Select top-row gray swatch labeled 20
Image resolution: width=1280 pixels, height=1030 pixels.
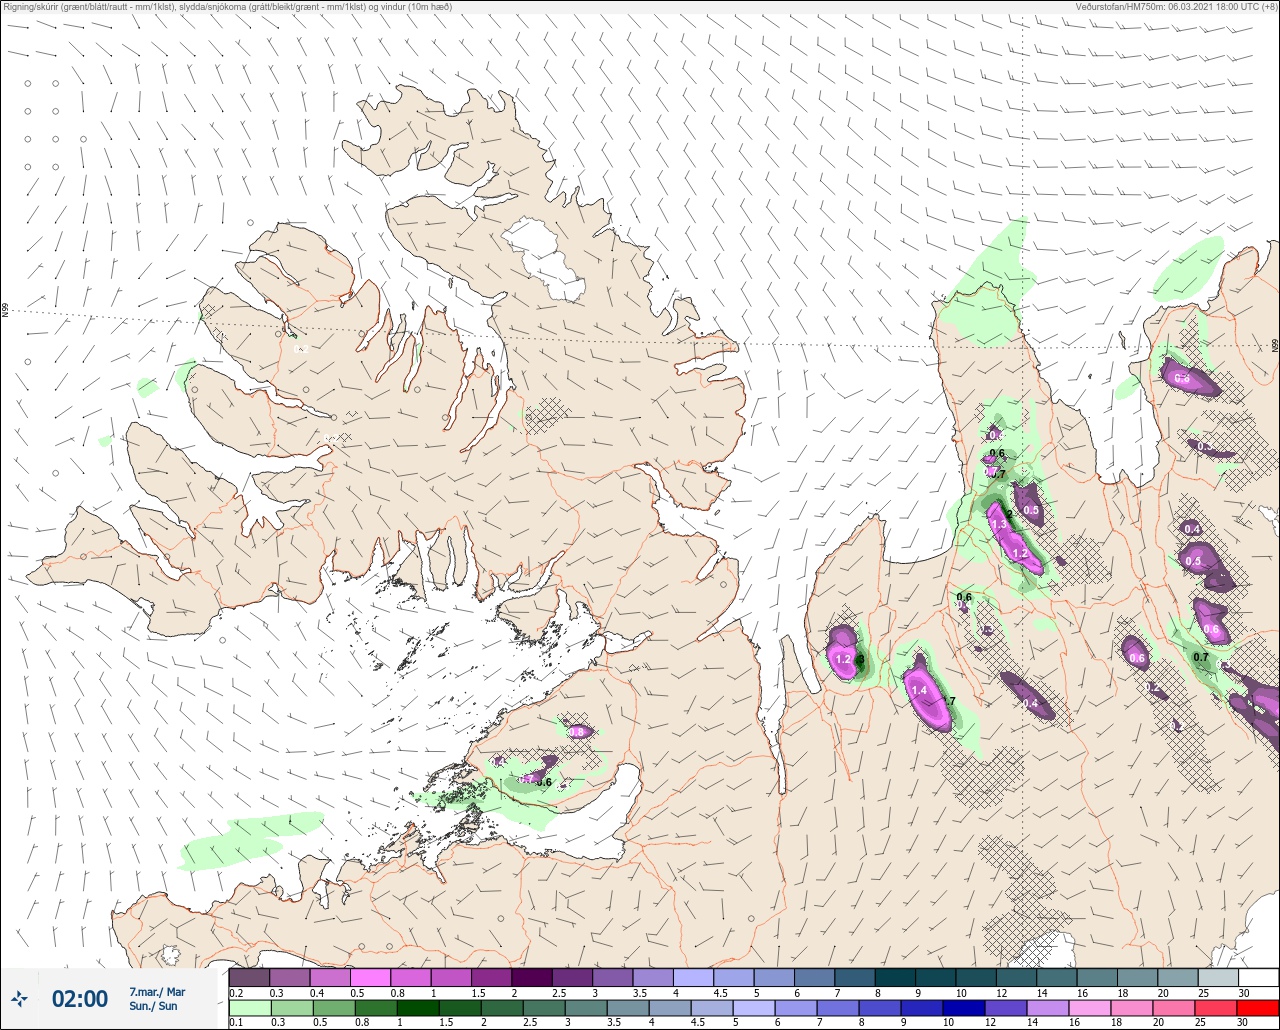pos(1178,977)
